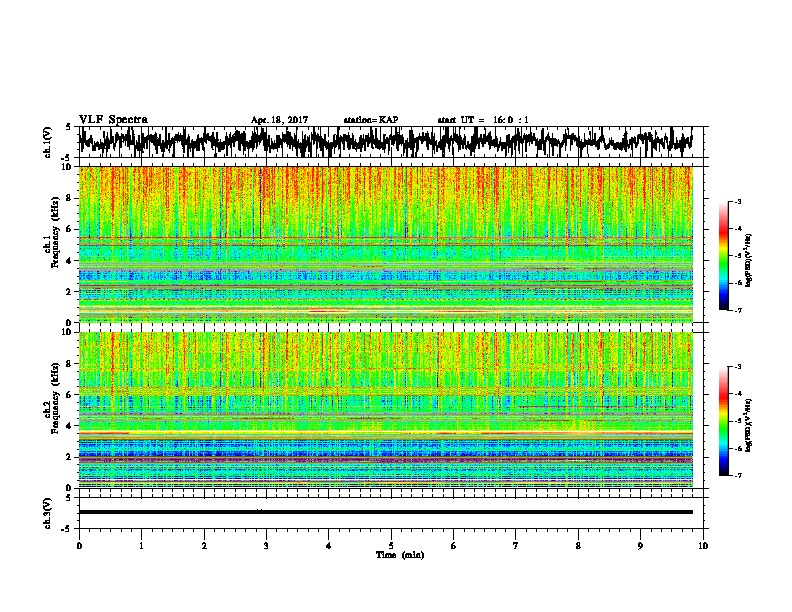Viewport: 792px width, 612px height.
Task: Click the ch.1 spectrogram image
Action: click(x=385, y=244)
